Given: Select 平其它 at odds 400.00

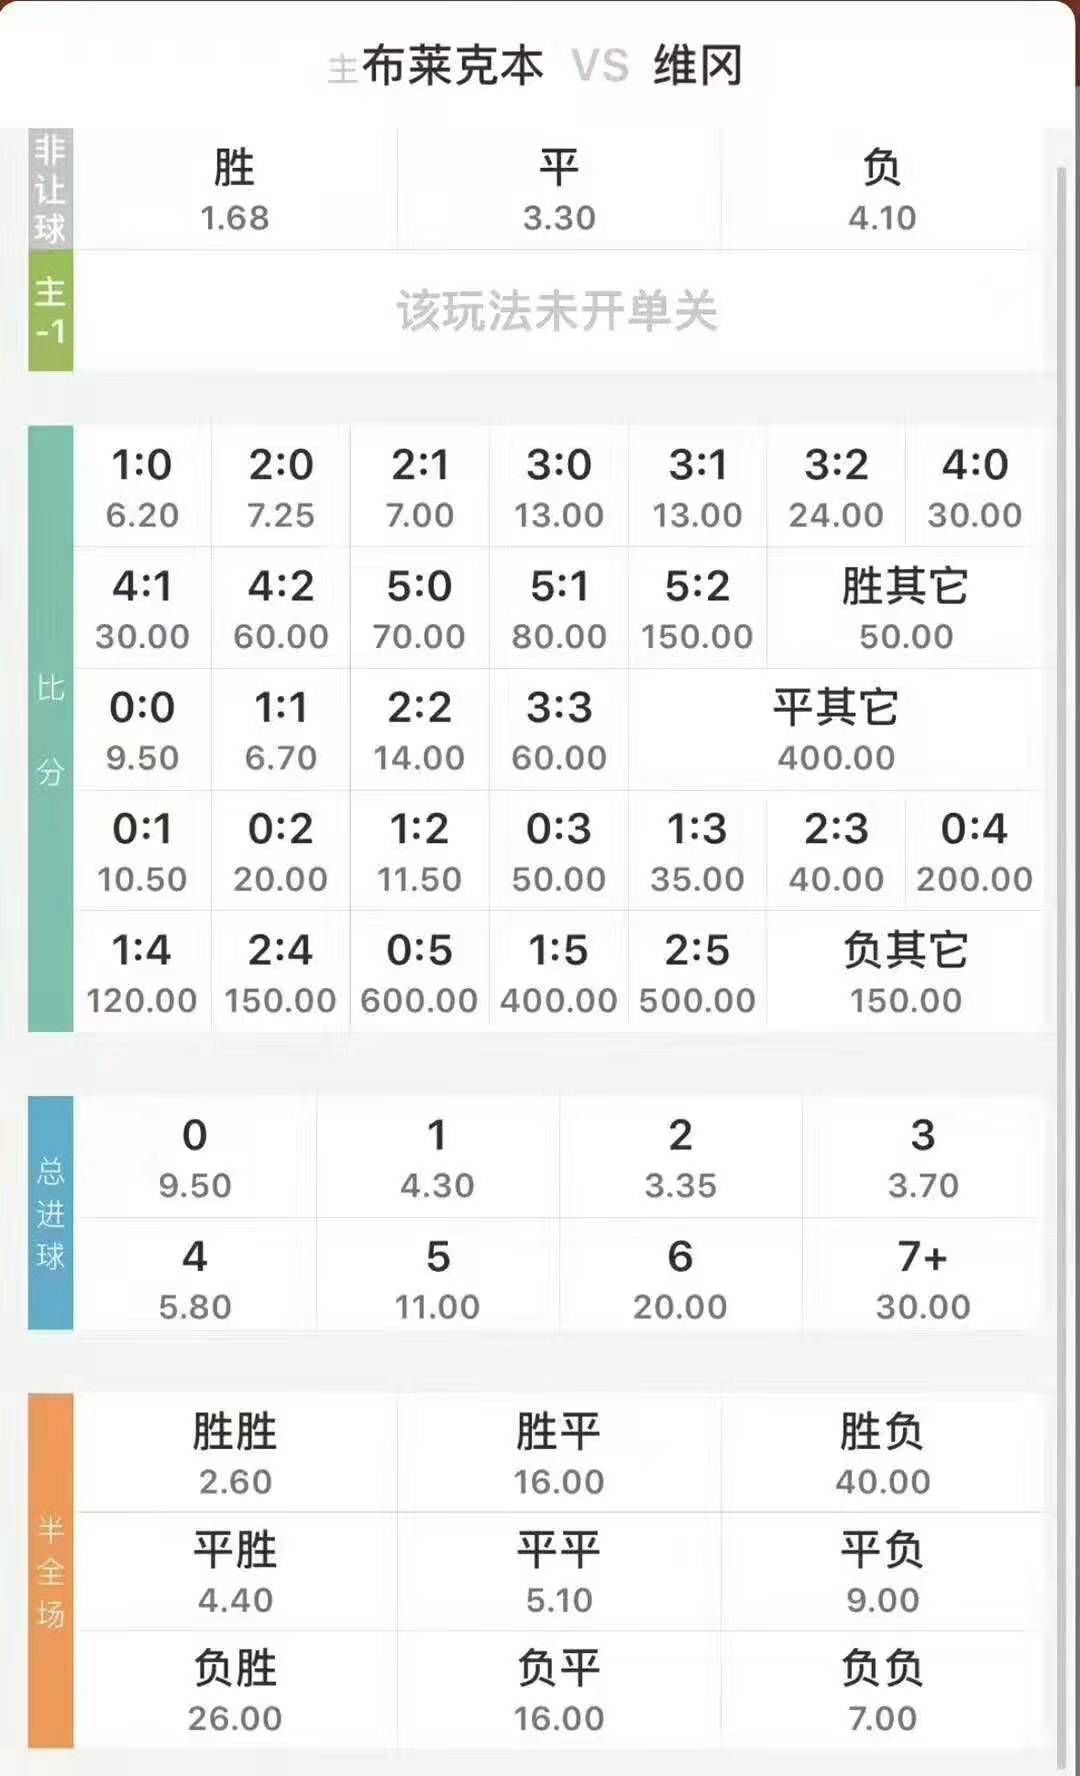Looking at the screenshot, I should [x=836, y=731].
